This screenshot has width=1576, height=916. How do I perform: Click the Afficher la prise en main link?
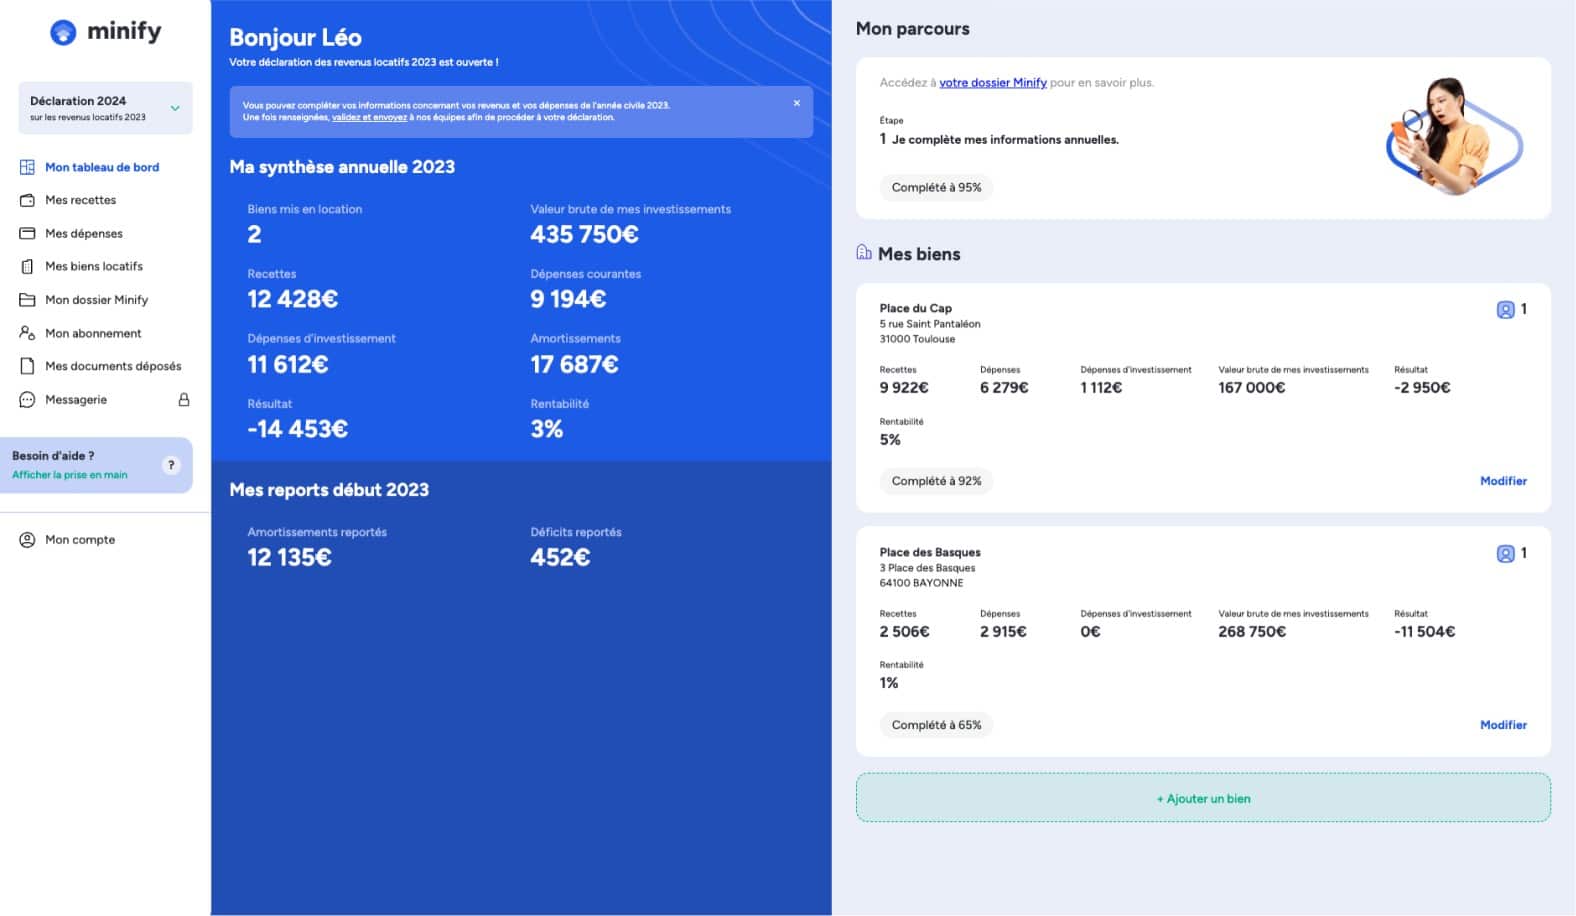coord(70,475)
